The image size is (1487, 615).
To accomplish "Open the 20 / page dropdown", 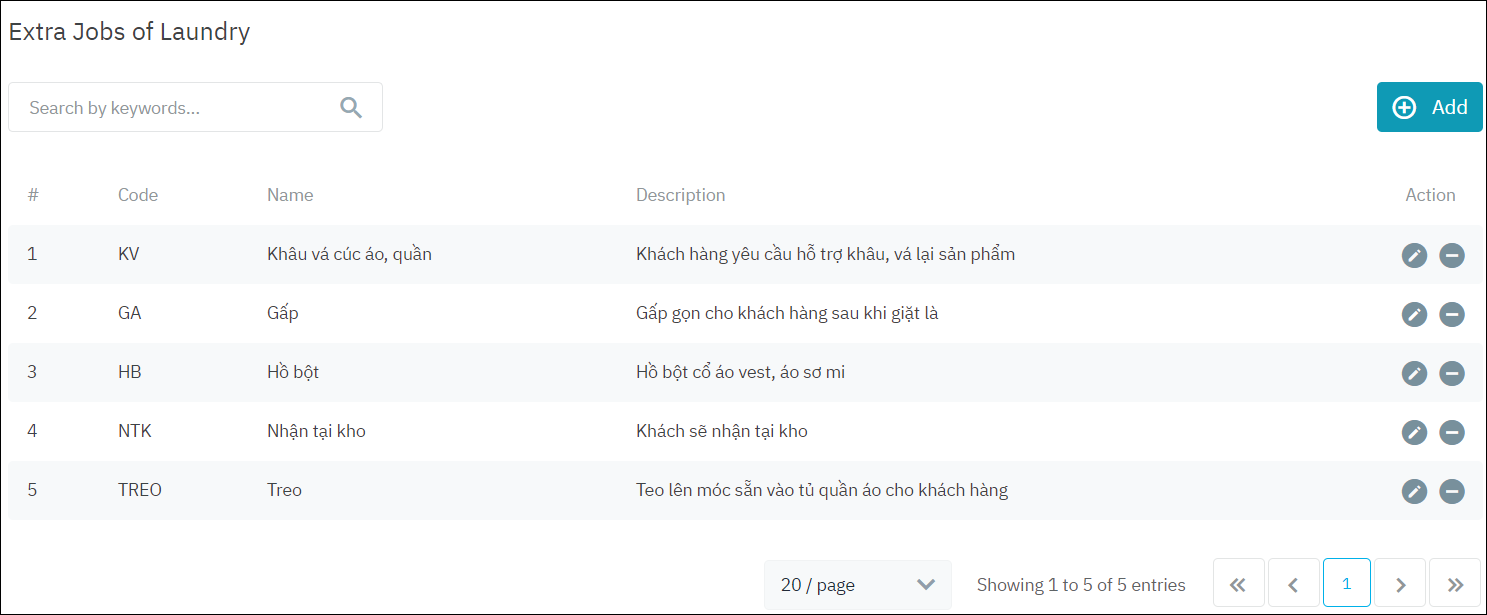I will pos(857,585).
